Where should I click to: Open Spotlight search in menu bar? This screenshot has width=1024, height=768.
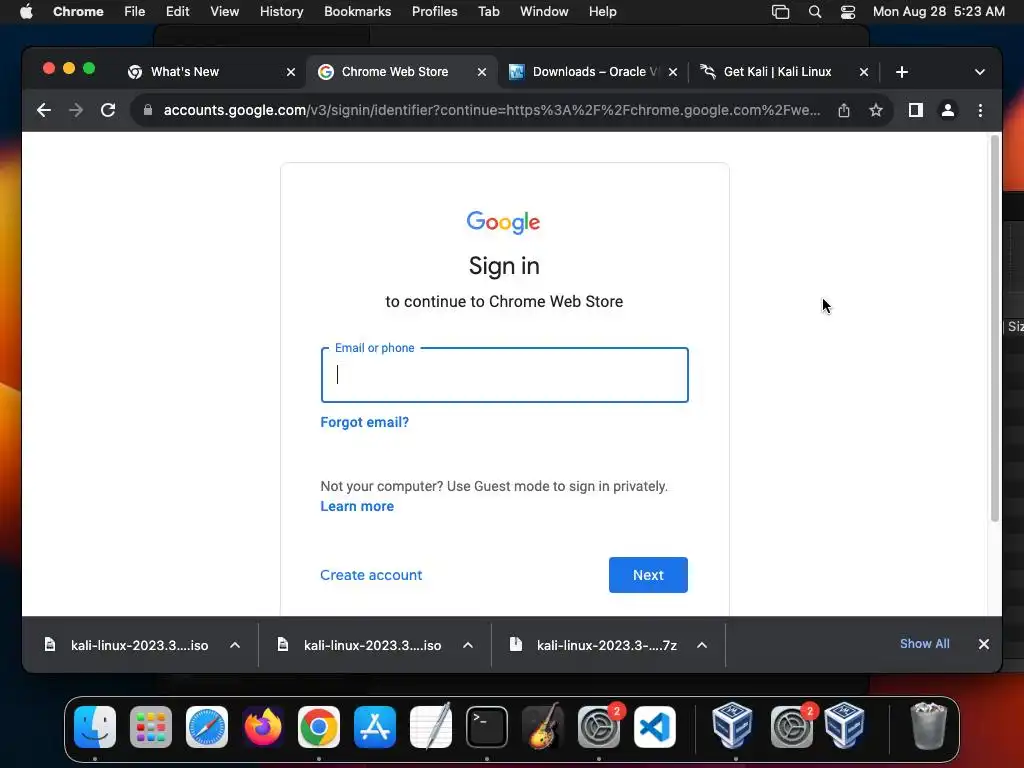pyautogui.click(x=814, y=12)
